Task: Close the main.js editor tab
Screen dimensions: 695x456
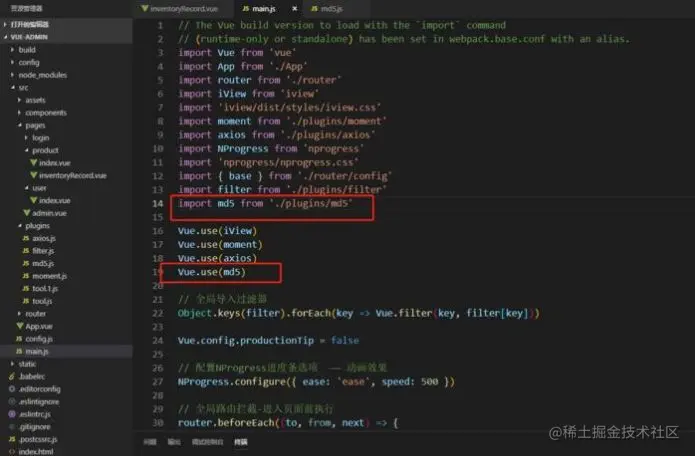Action: (294, 9)
